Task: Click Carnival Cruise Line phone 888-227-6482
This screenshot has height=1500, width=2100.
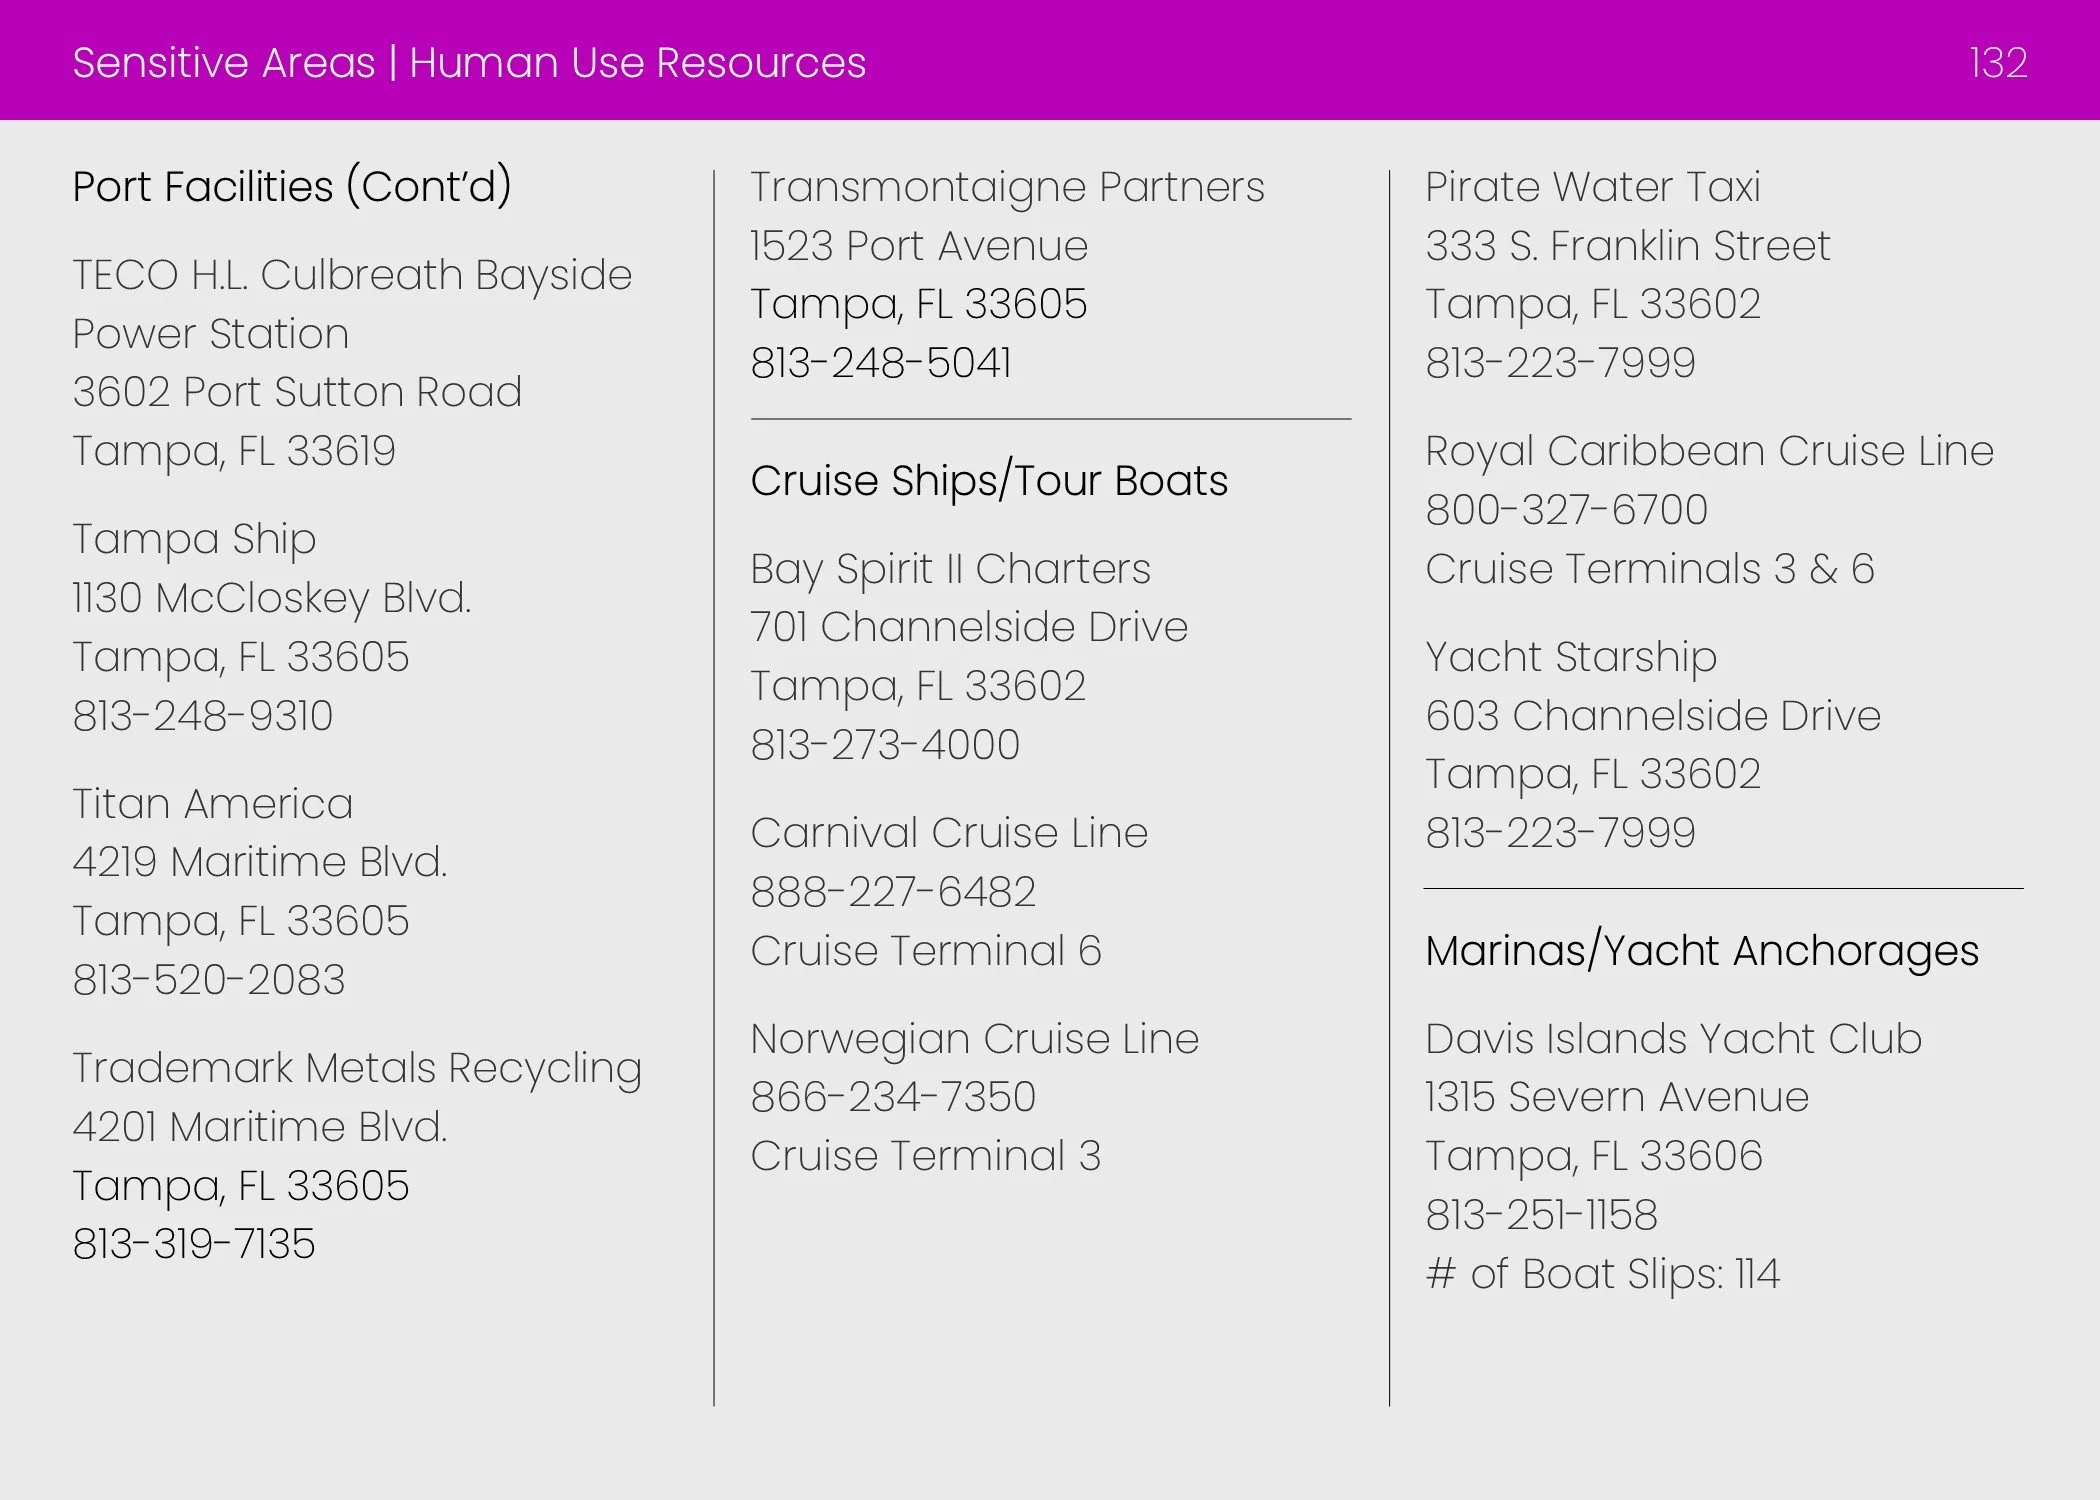Action: tap(893, 892)
